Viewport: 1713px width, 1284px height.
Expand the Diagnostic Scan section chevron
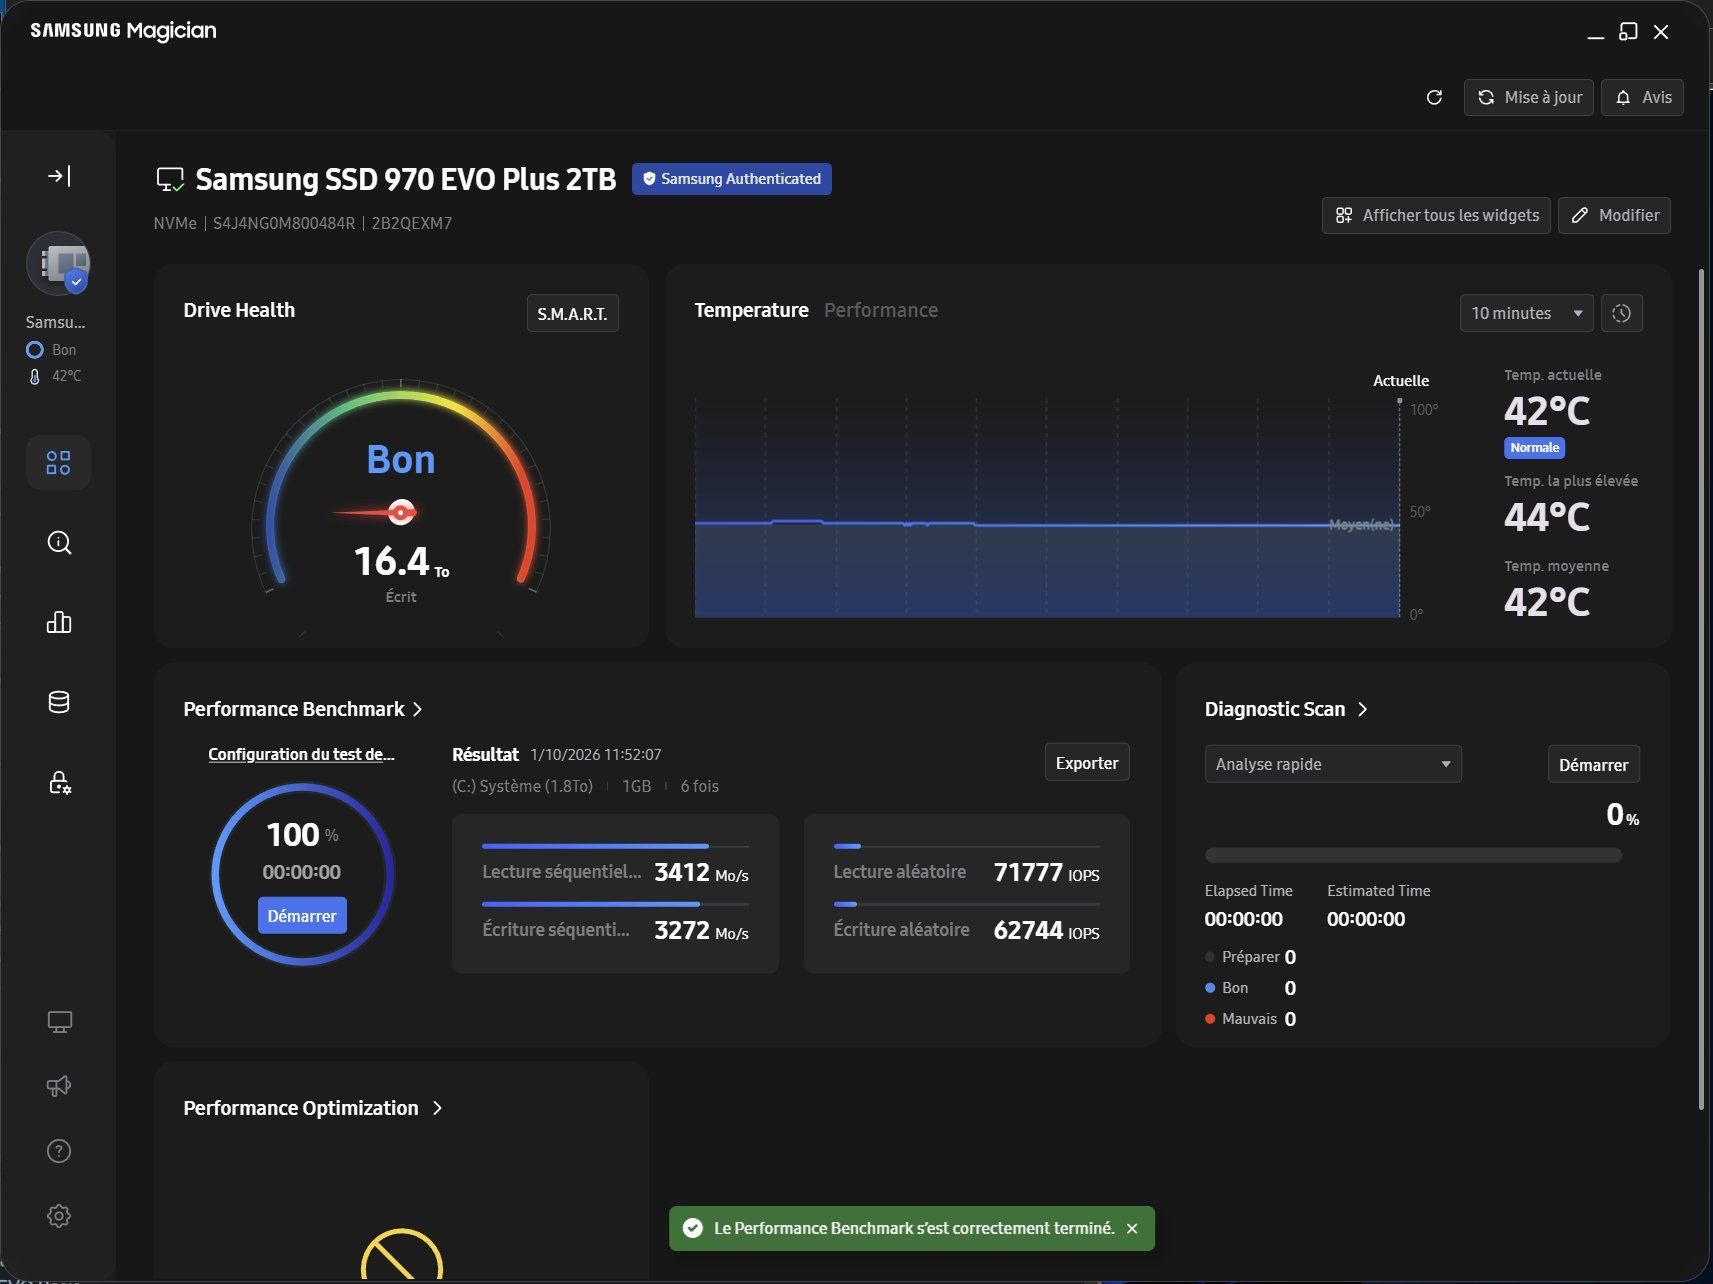[1362, 710]
